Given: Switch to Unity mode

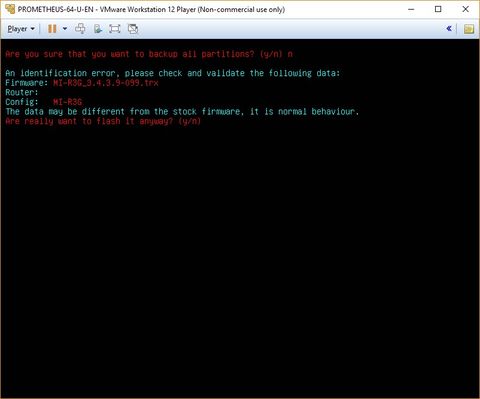Looking at the screenshot, I should 133,29.
